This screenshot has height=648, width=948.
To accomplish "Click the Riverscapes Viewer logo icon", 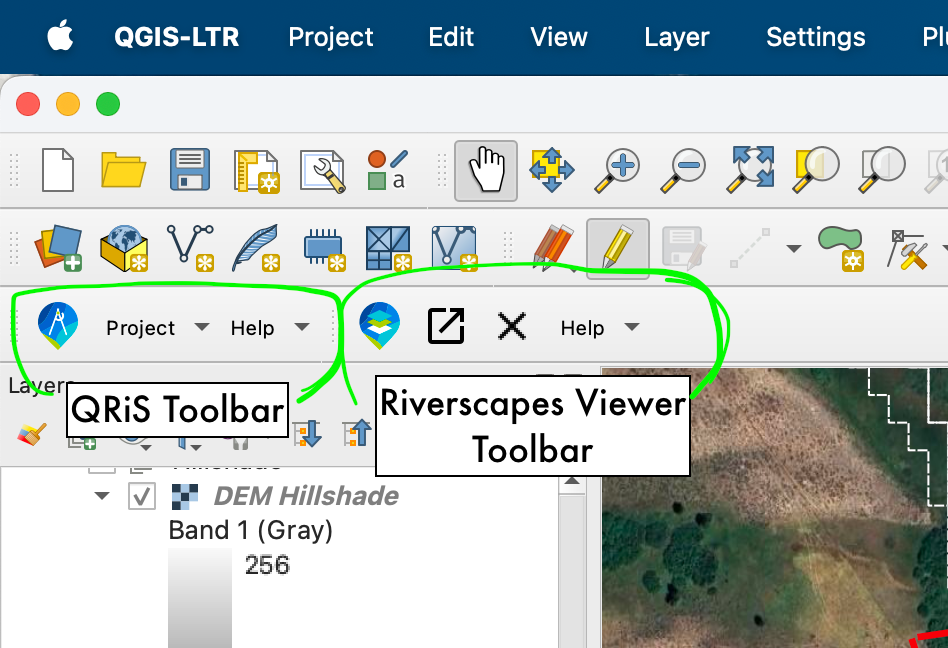I will pos(380,326).
